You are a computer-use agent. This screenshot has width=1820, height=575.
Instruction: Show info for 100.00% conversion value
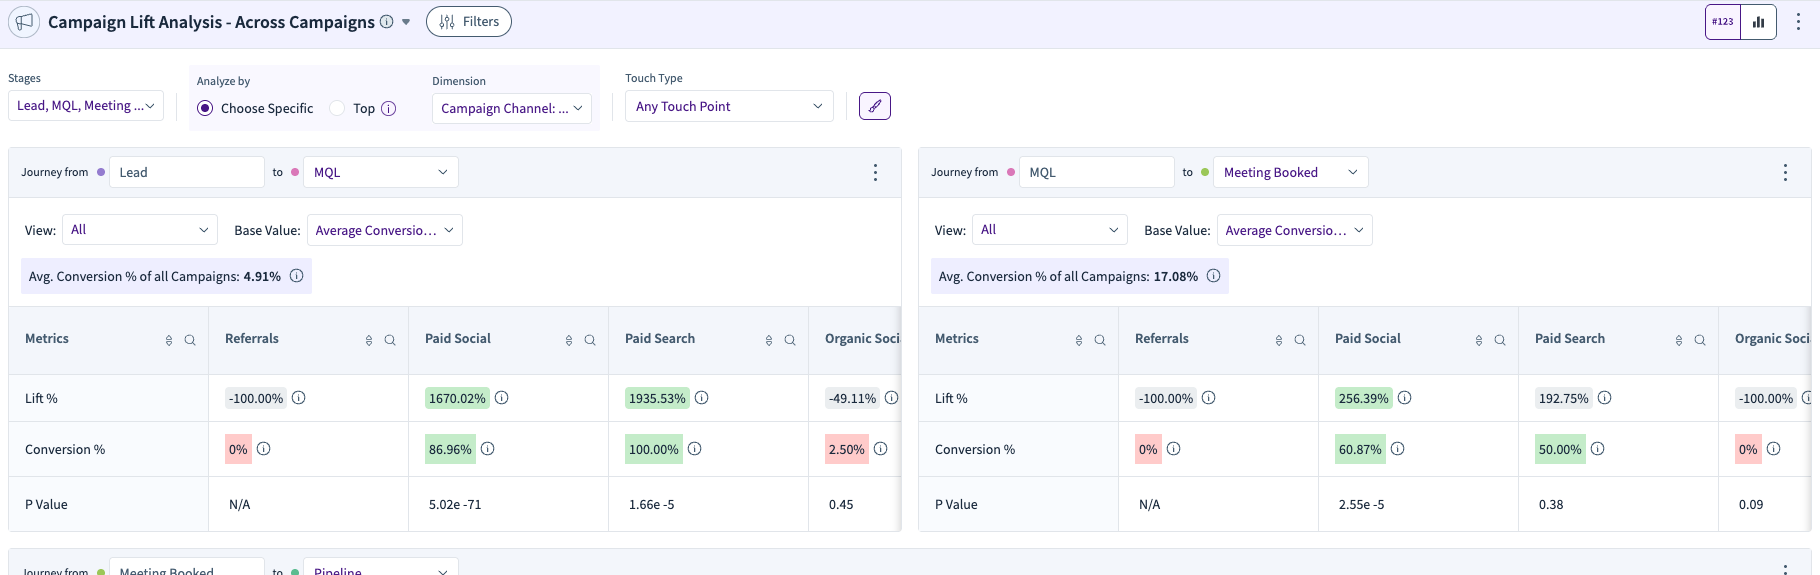tap(695, 449)
